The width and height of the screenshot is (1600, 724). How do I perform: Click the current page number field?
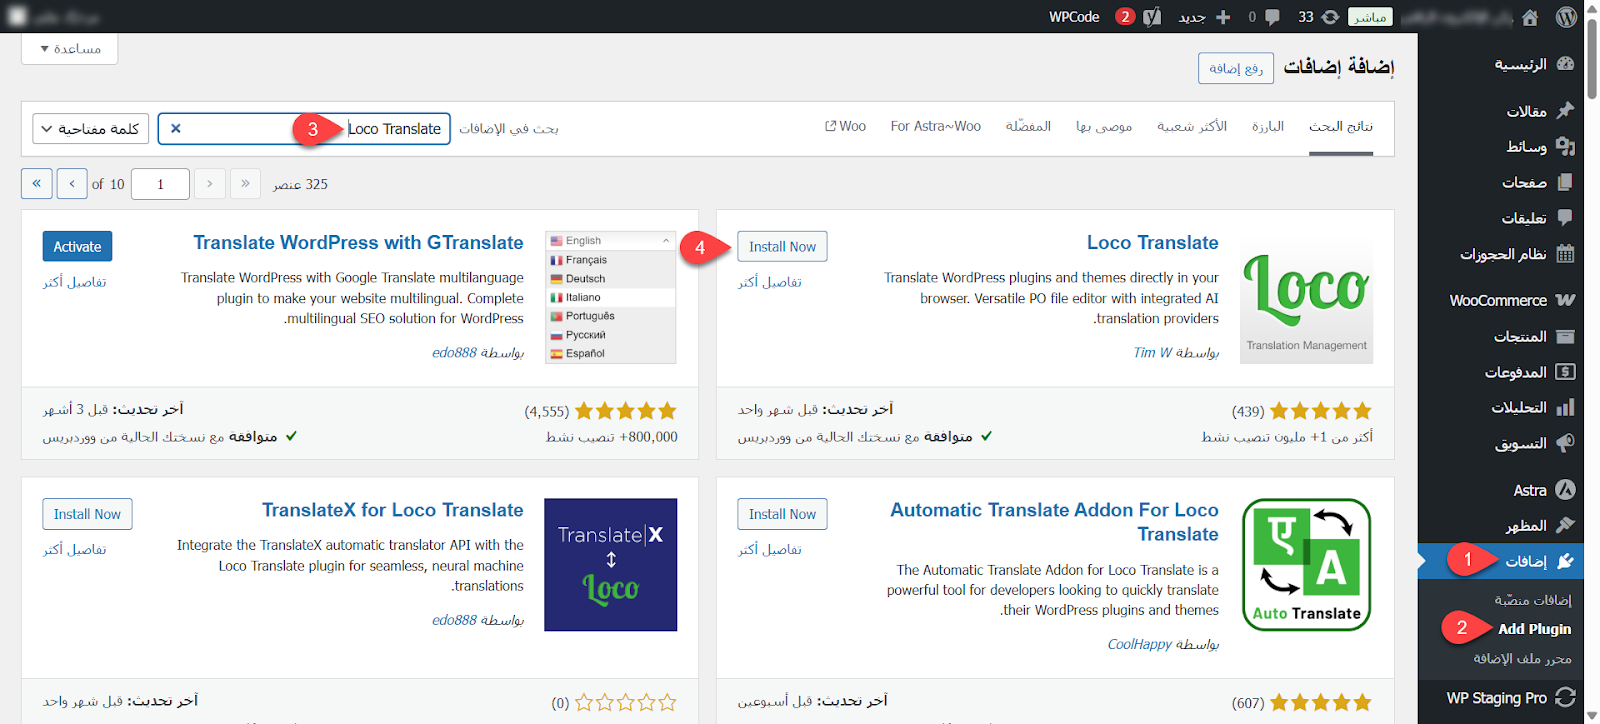tap(160, 184)
